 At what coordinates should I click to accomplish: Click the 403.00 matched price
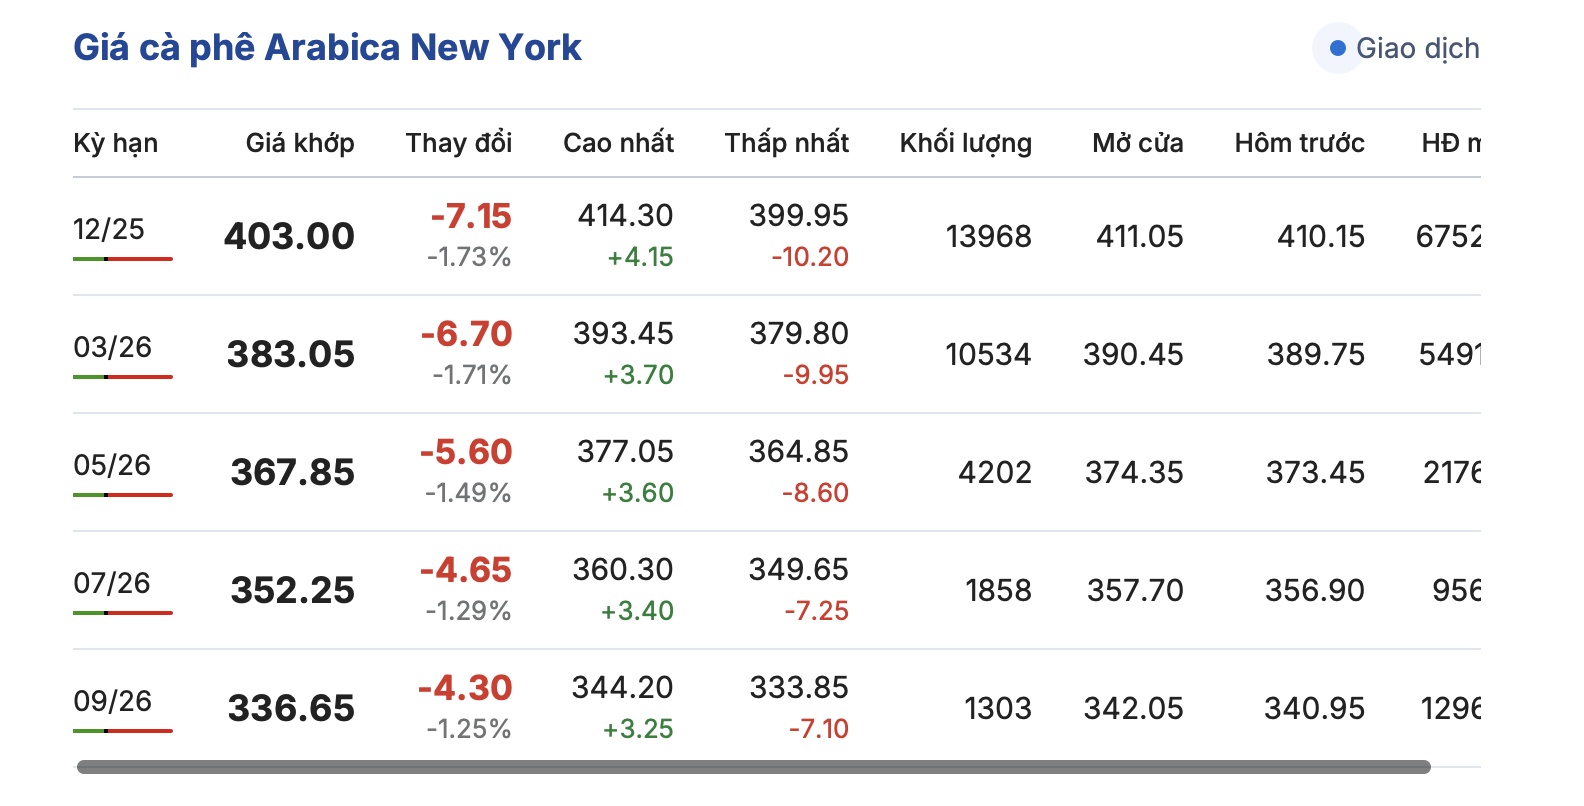pyautogui.click(x=289, y=237)
